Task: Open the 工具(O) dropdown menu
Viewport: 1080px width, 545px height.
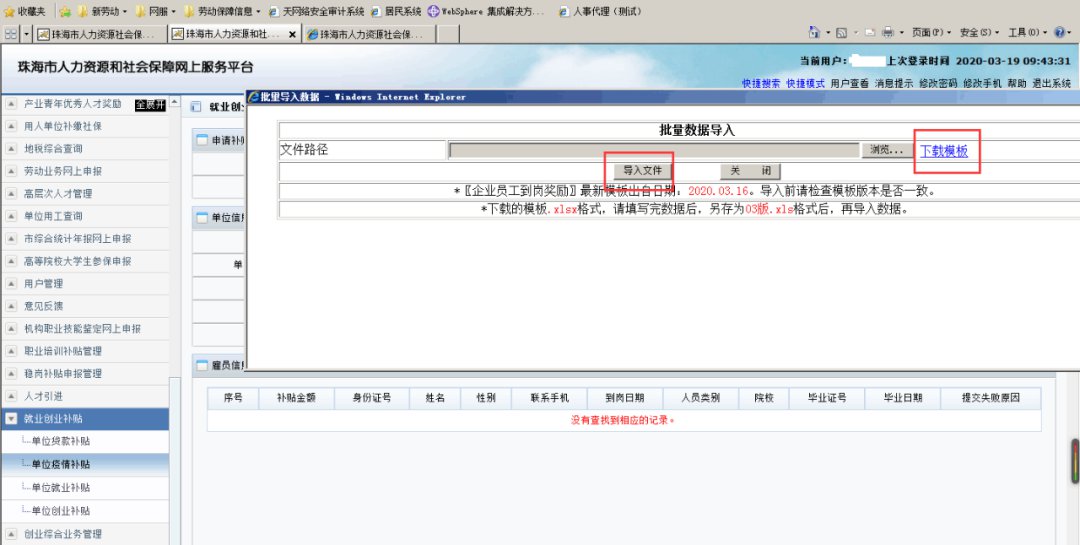Action: (x=1024, y=33)
